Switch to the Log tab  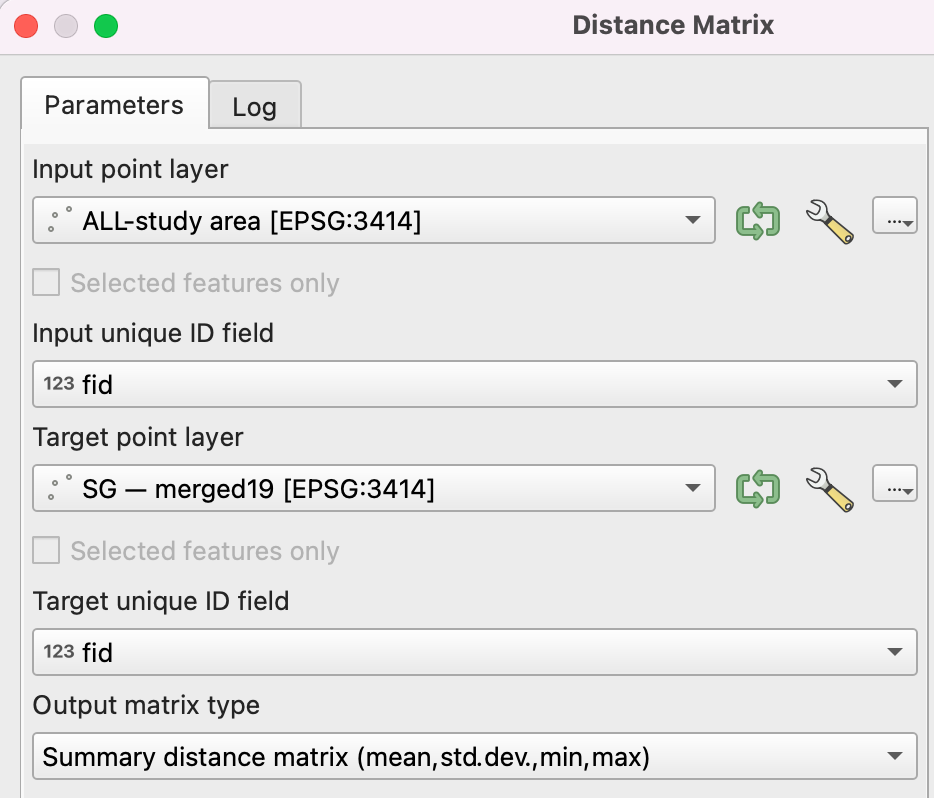(254, 107)
